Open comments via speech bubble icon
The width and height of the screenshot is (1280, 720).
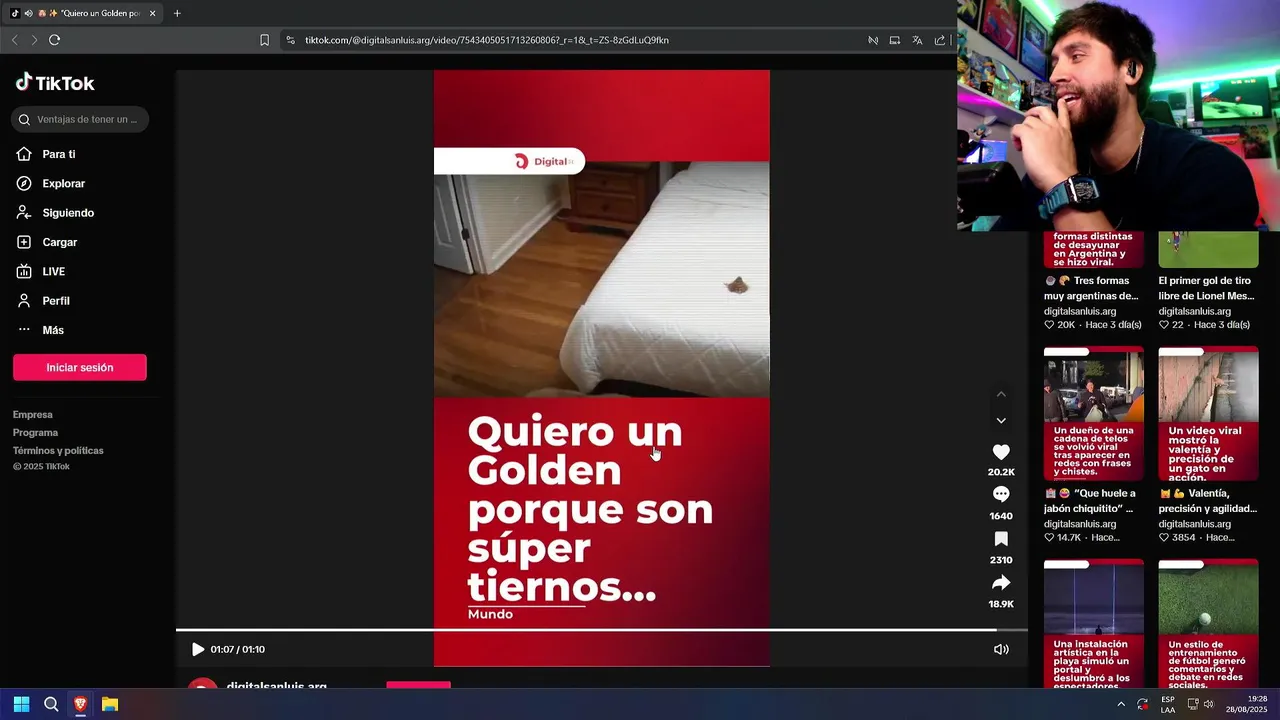pos(1001,494)
